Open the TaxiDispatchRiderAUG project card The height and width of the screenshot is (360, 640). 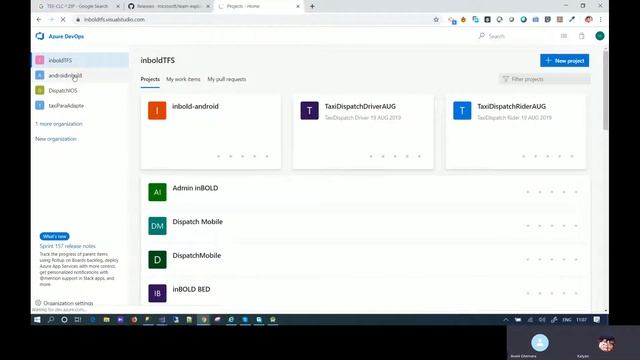pos(516,131)
